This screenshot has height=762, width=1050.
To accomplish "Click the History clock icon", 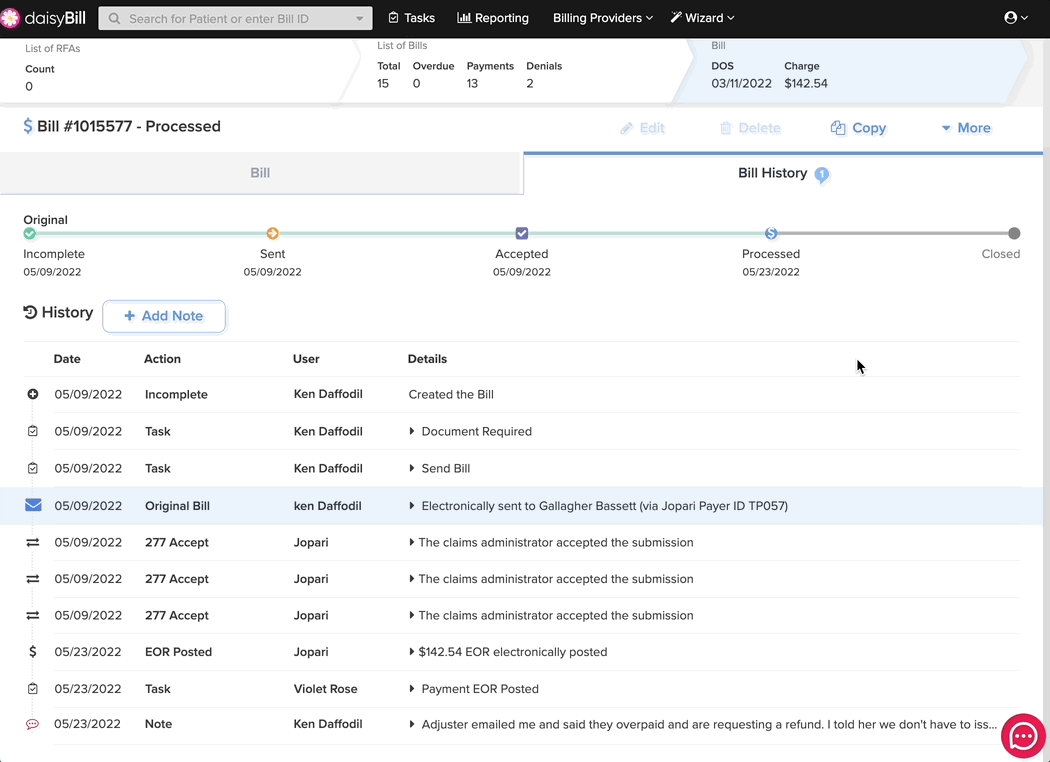I will 30,312.
